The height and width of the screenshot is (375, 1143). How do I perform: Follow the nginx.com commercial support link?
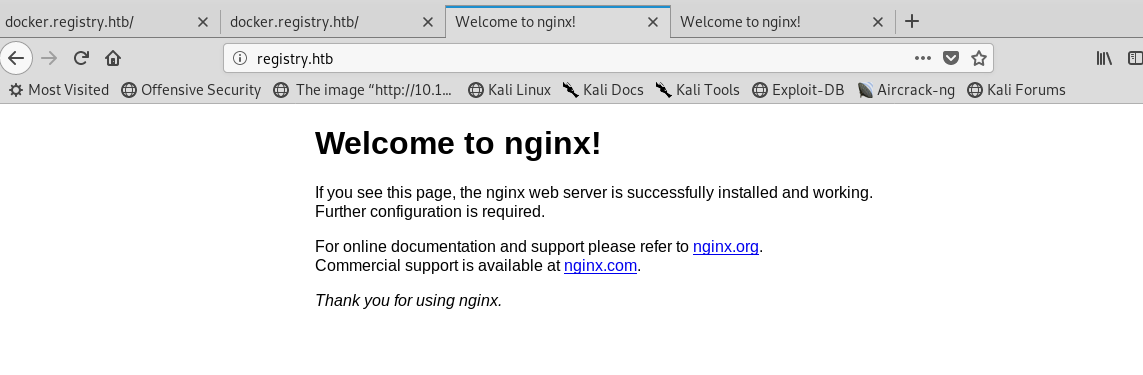coord(601,266)
